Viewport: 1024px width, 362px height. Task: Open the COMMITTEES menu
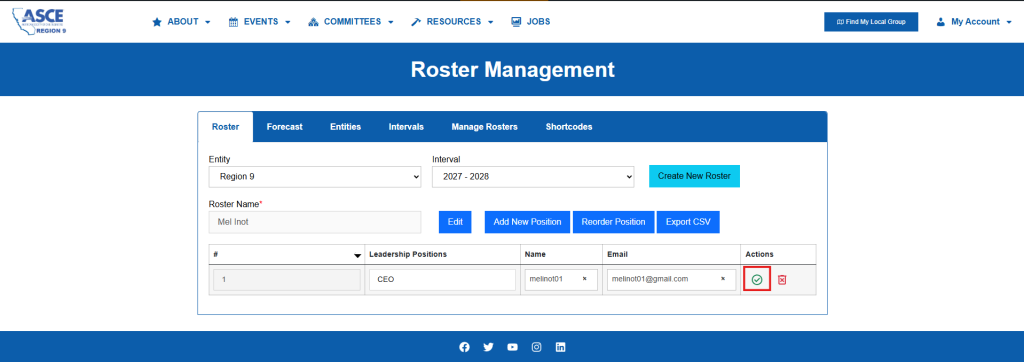coord(351,22)
